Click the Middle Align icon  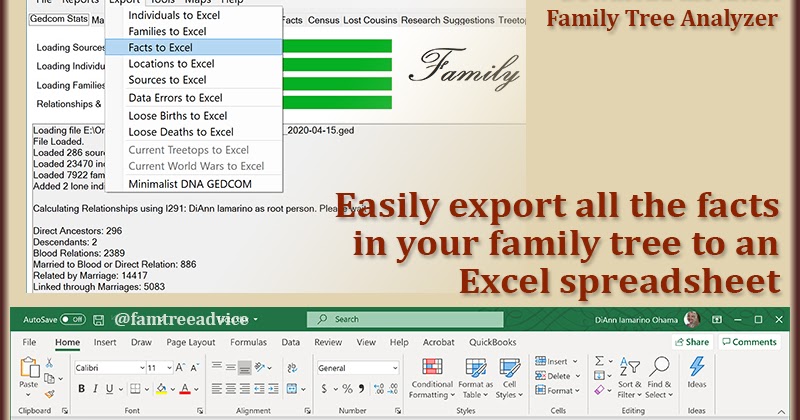[231, 367]
